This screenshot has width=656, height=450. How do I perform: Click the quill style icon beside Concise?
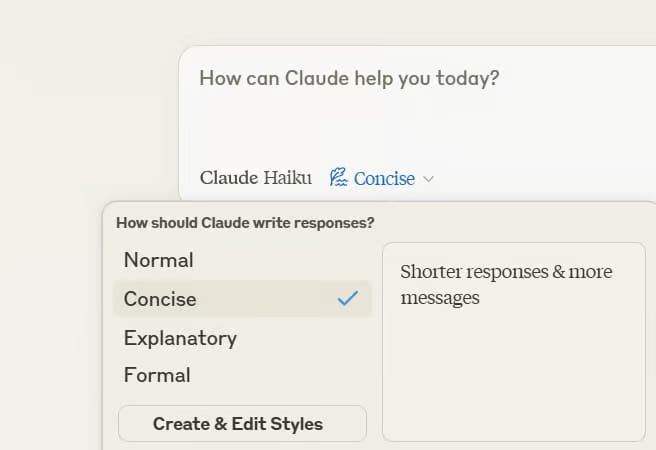338,178
